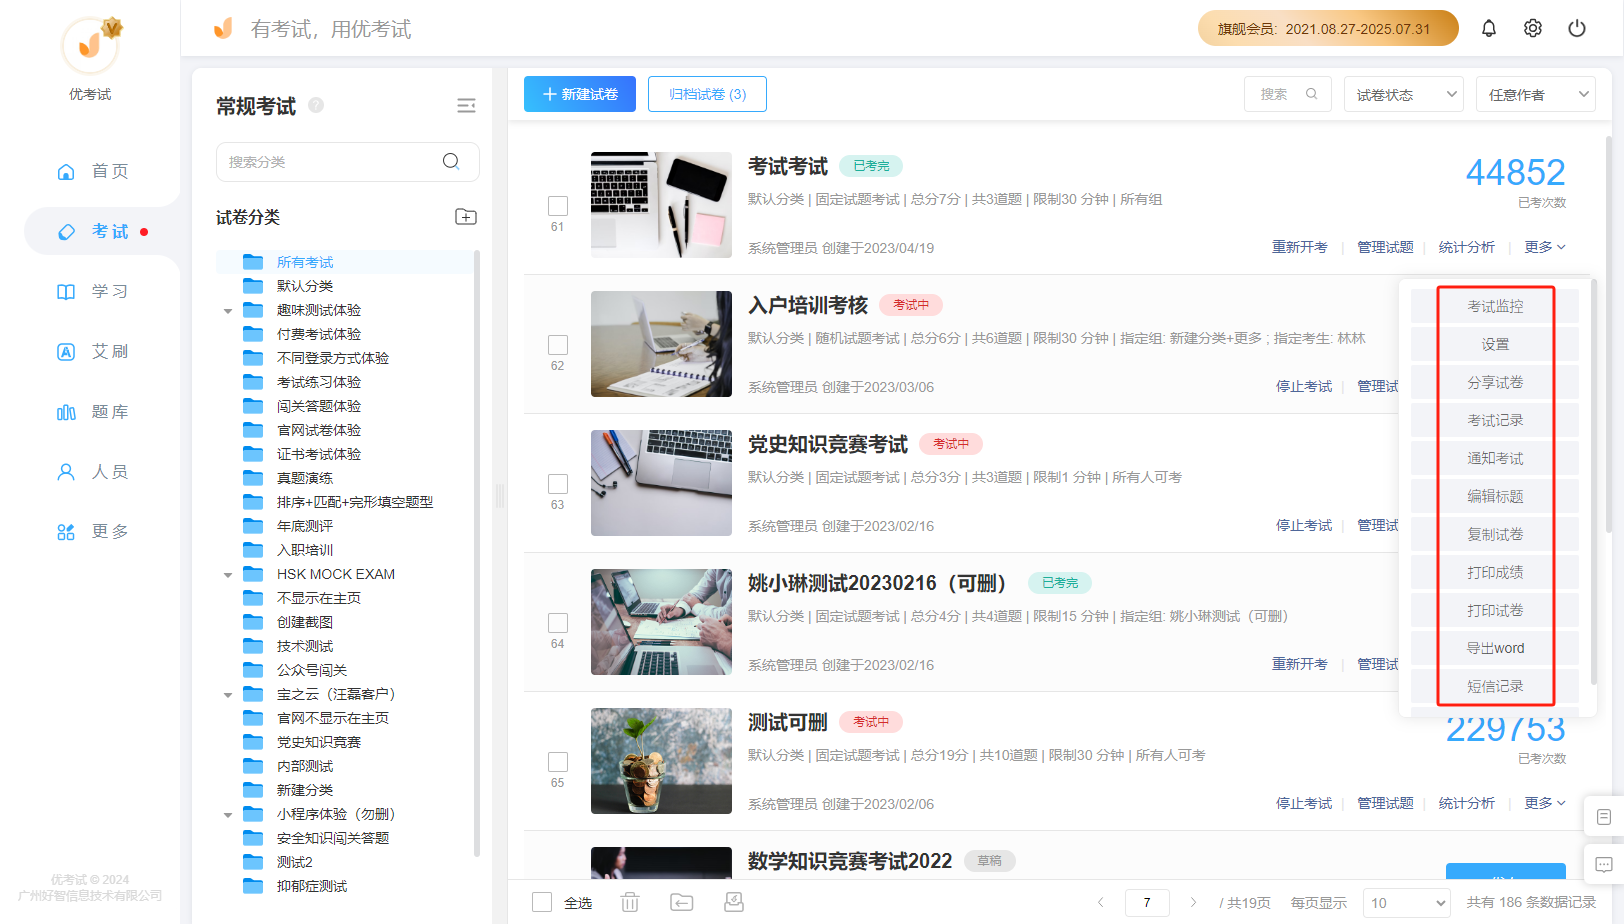
Task: Tick checkbox for exam number 65
Action: tap(558, 762)
